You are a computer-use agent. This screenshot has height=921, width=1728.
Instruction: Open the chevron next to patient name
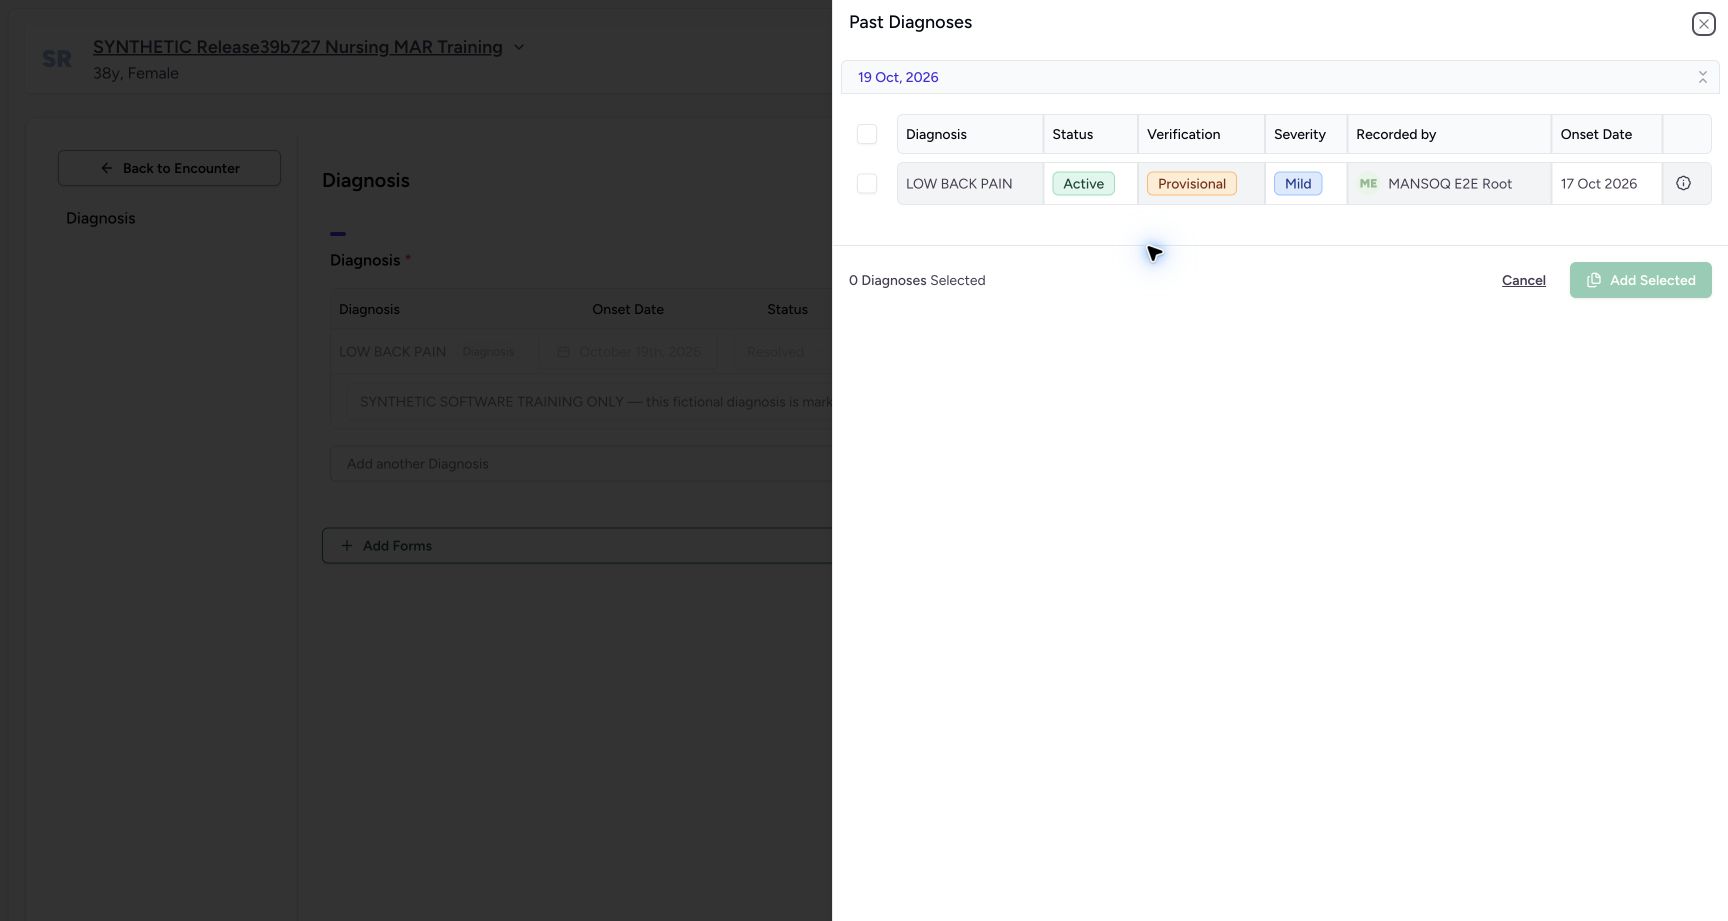coord(519,47)
